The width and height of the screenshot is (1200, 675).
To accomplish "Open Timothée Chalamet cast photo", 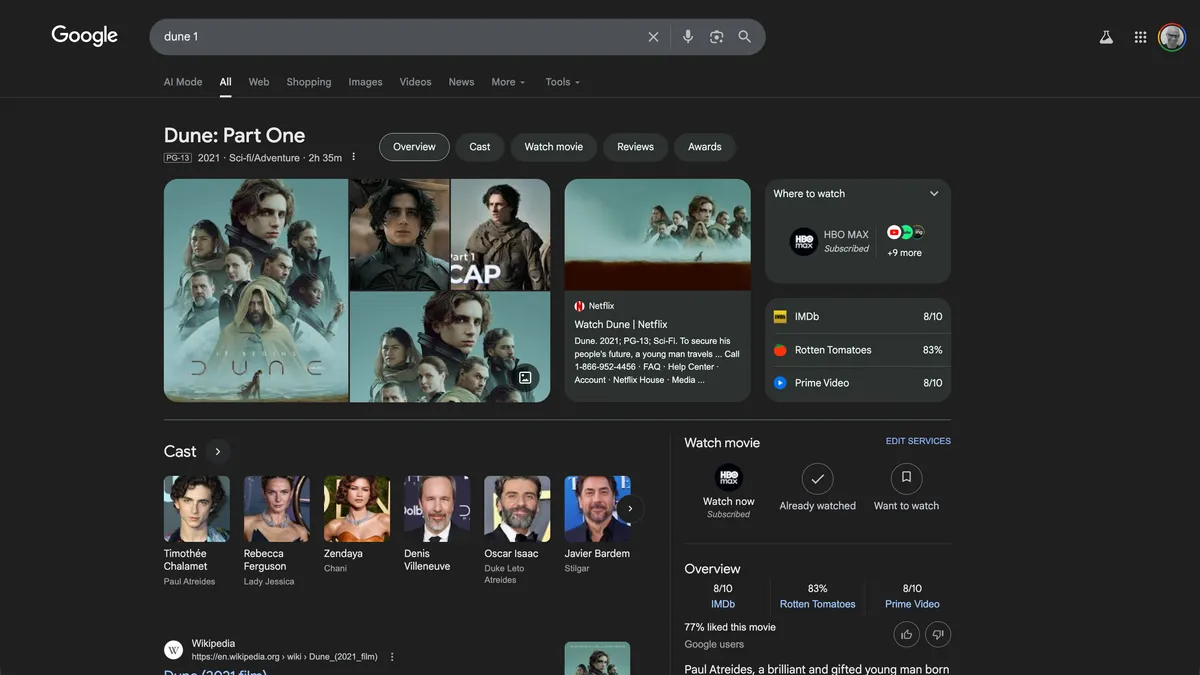I will (197, 509).
